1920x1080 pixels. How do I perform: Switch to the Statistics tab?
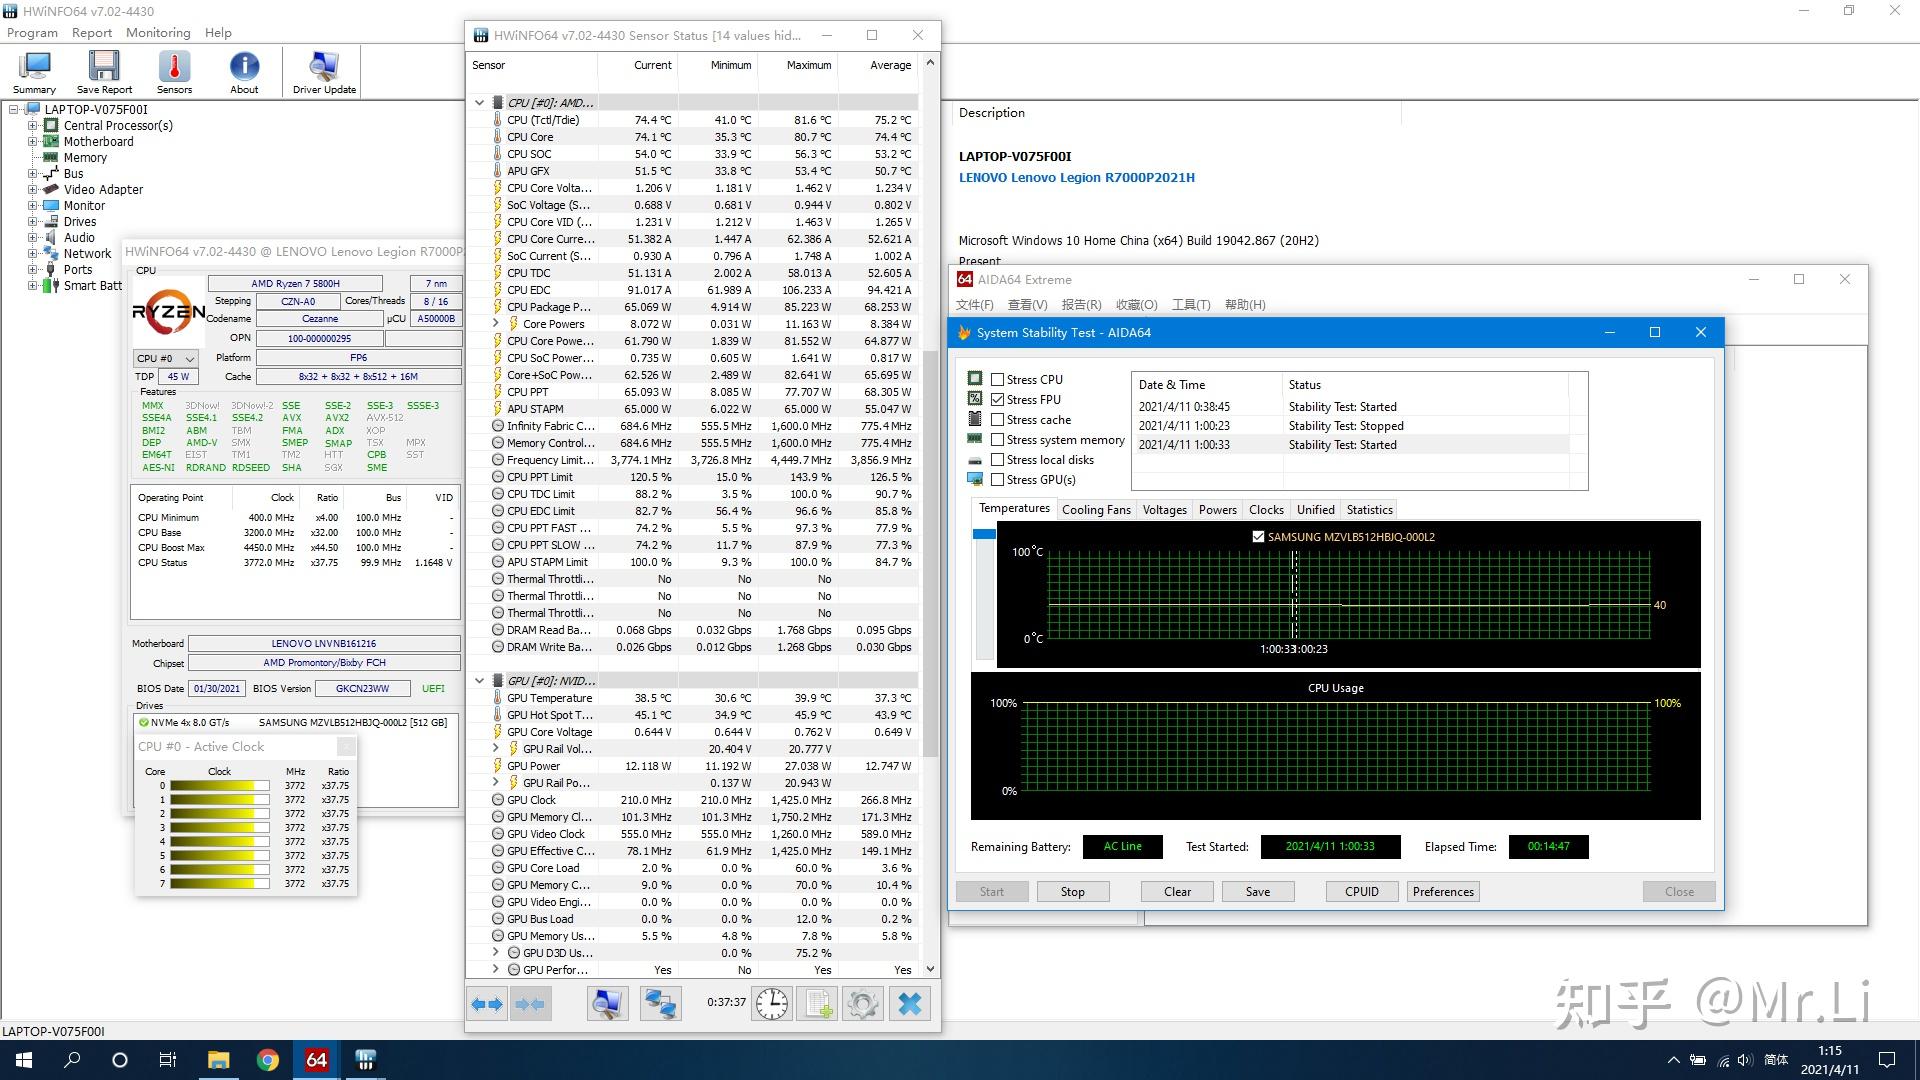(1369, 510)
